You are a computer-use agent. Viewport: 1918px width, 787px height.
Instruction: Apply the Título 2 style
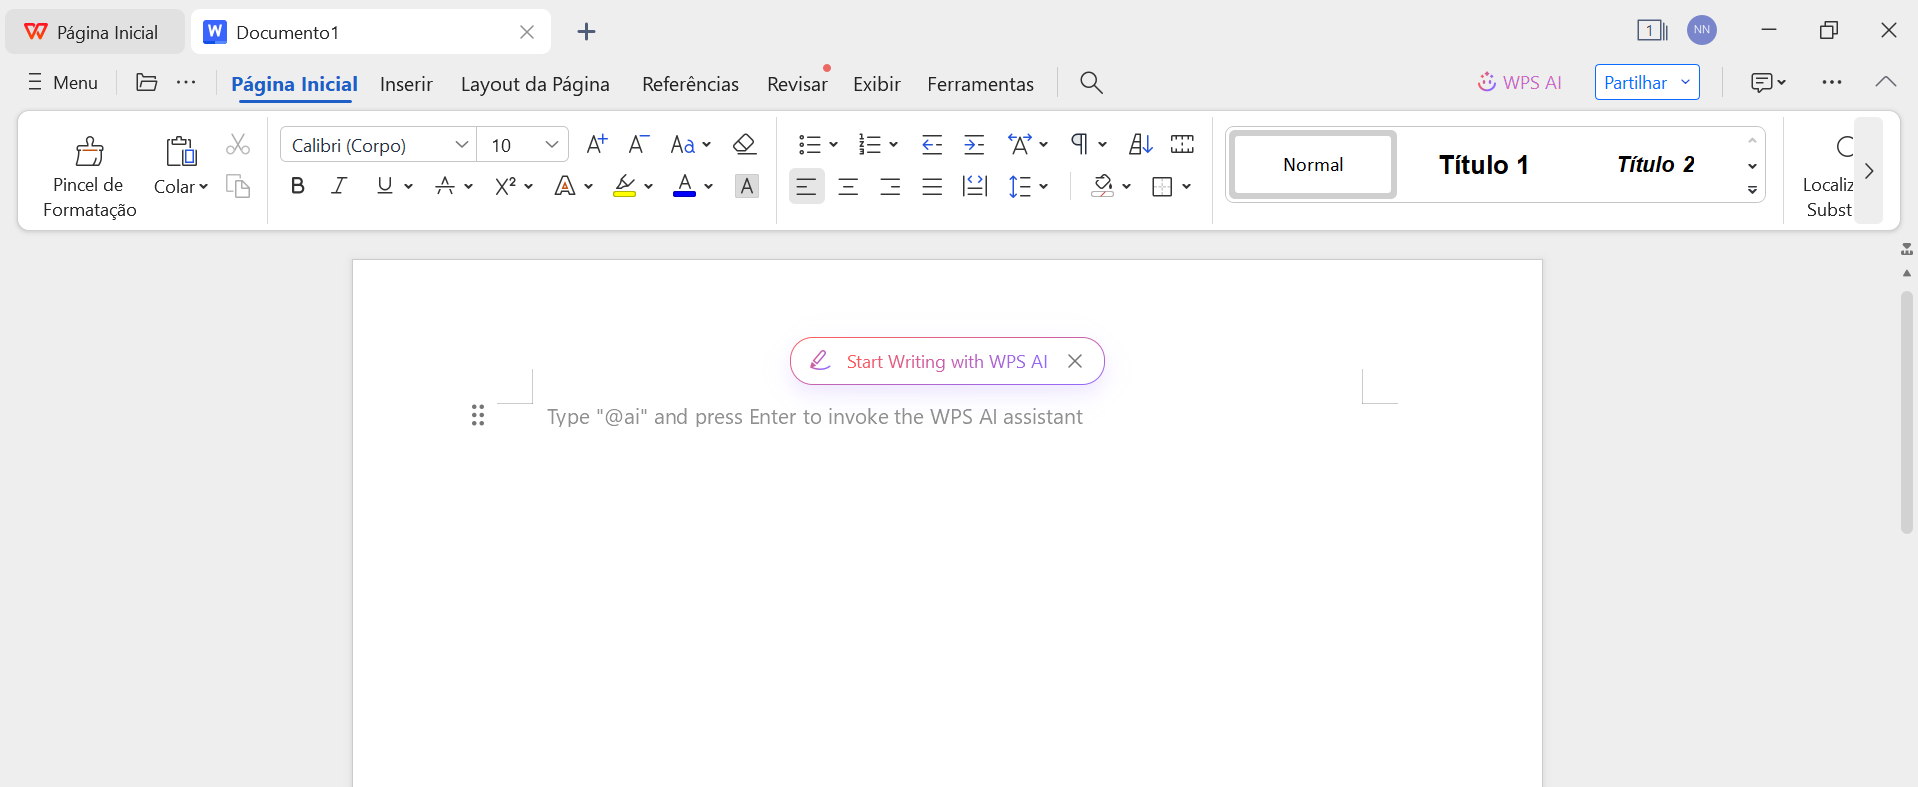pos(1656,164)
